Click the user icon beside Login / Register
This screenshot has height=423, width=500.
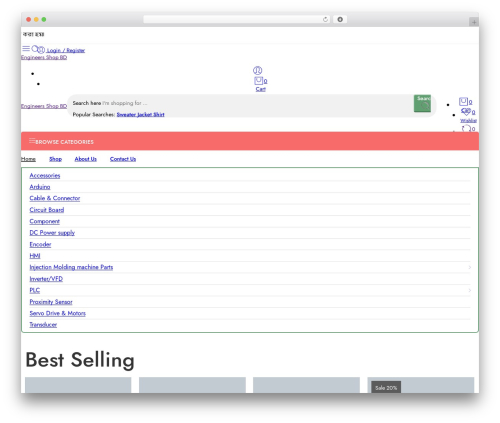(x=41, y=50)
